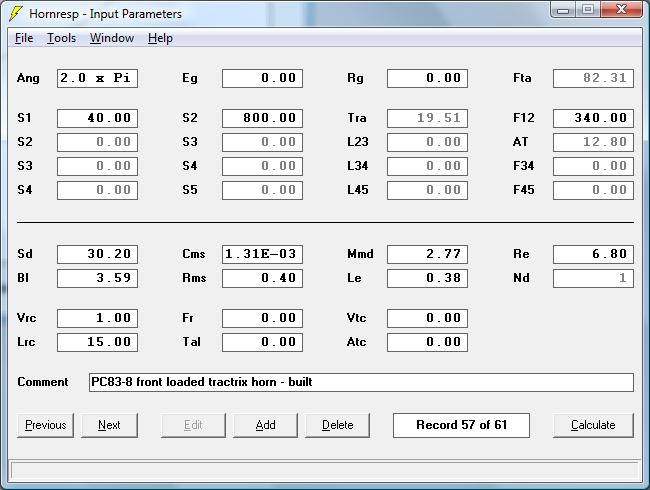Open the File menu
This screenshot has width=650, height=490.
(24, 38)
